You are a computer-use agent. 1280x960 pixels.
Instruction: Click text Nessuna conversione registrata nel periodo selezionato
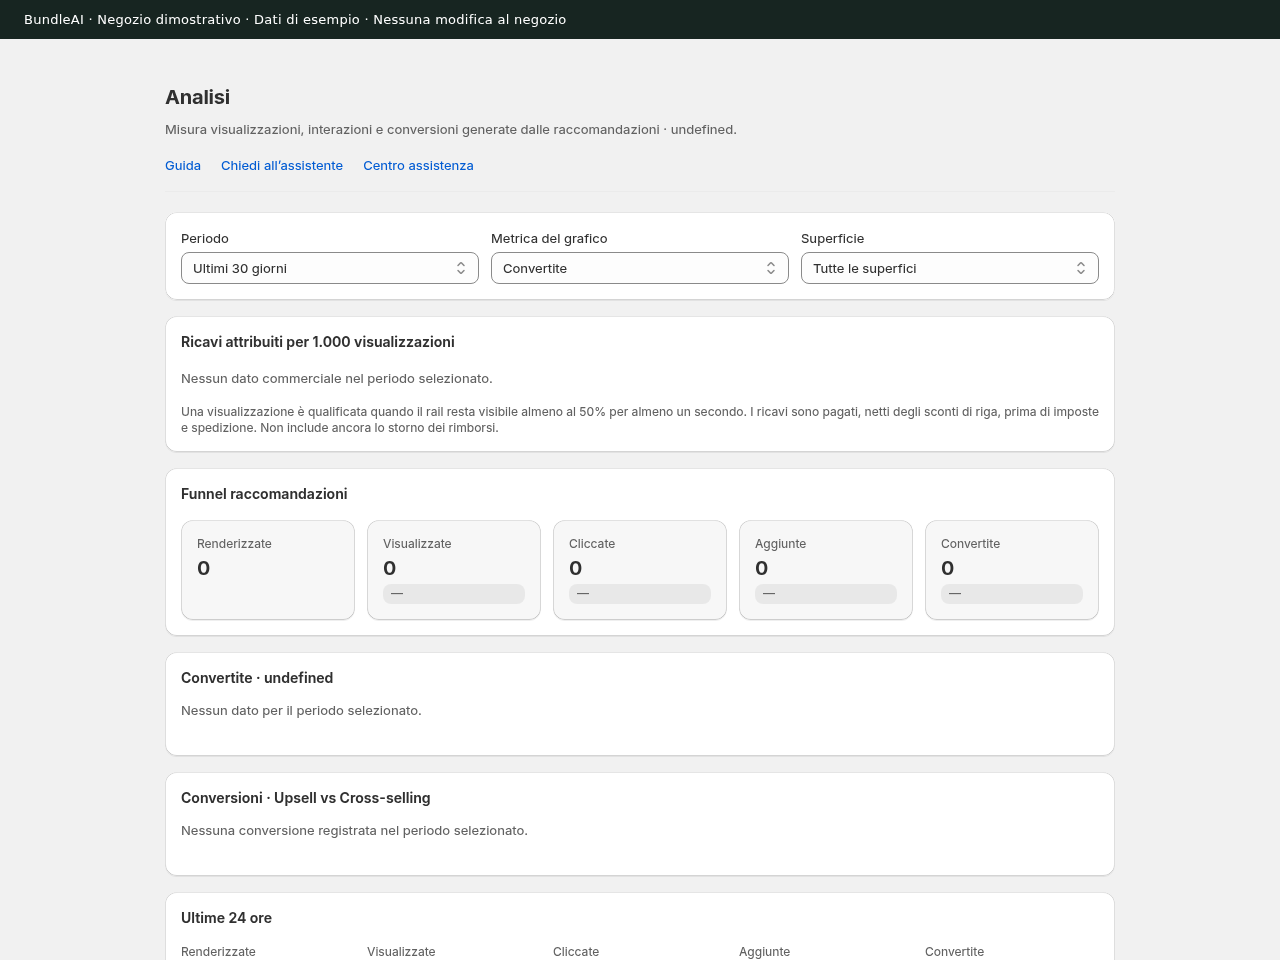354,831
